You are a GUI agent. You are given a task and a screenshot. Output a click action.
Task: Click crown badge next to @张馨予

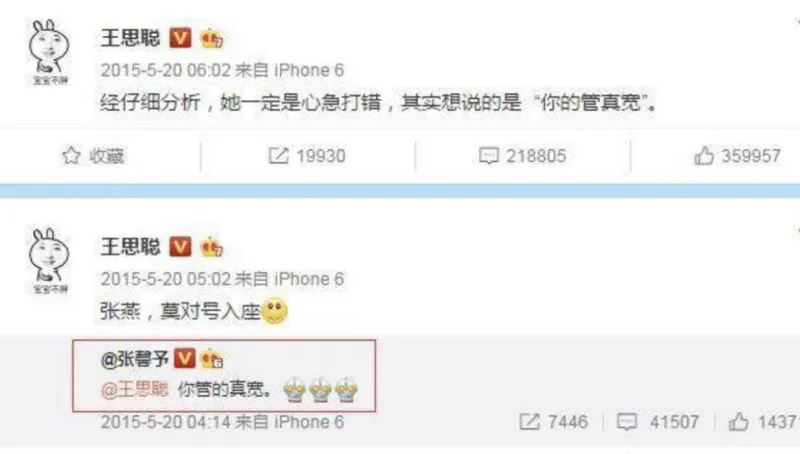pyautogui.click(x=212, y=359)
